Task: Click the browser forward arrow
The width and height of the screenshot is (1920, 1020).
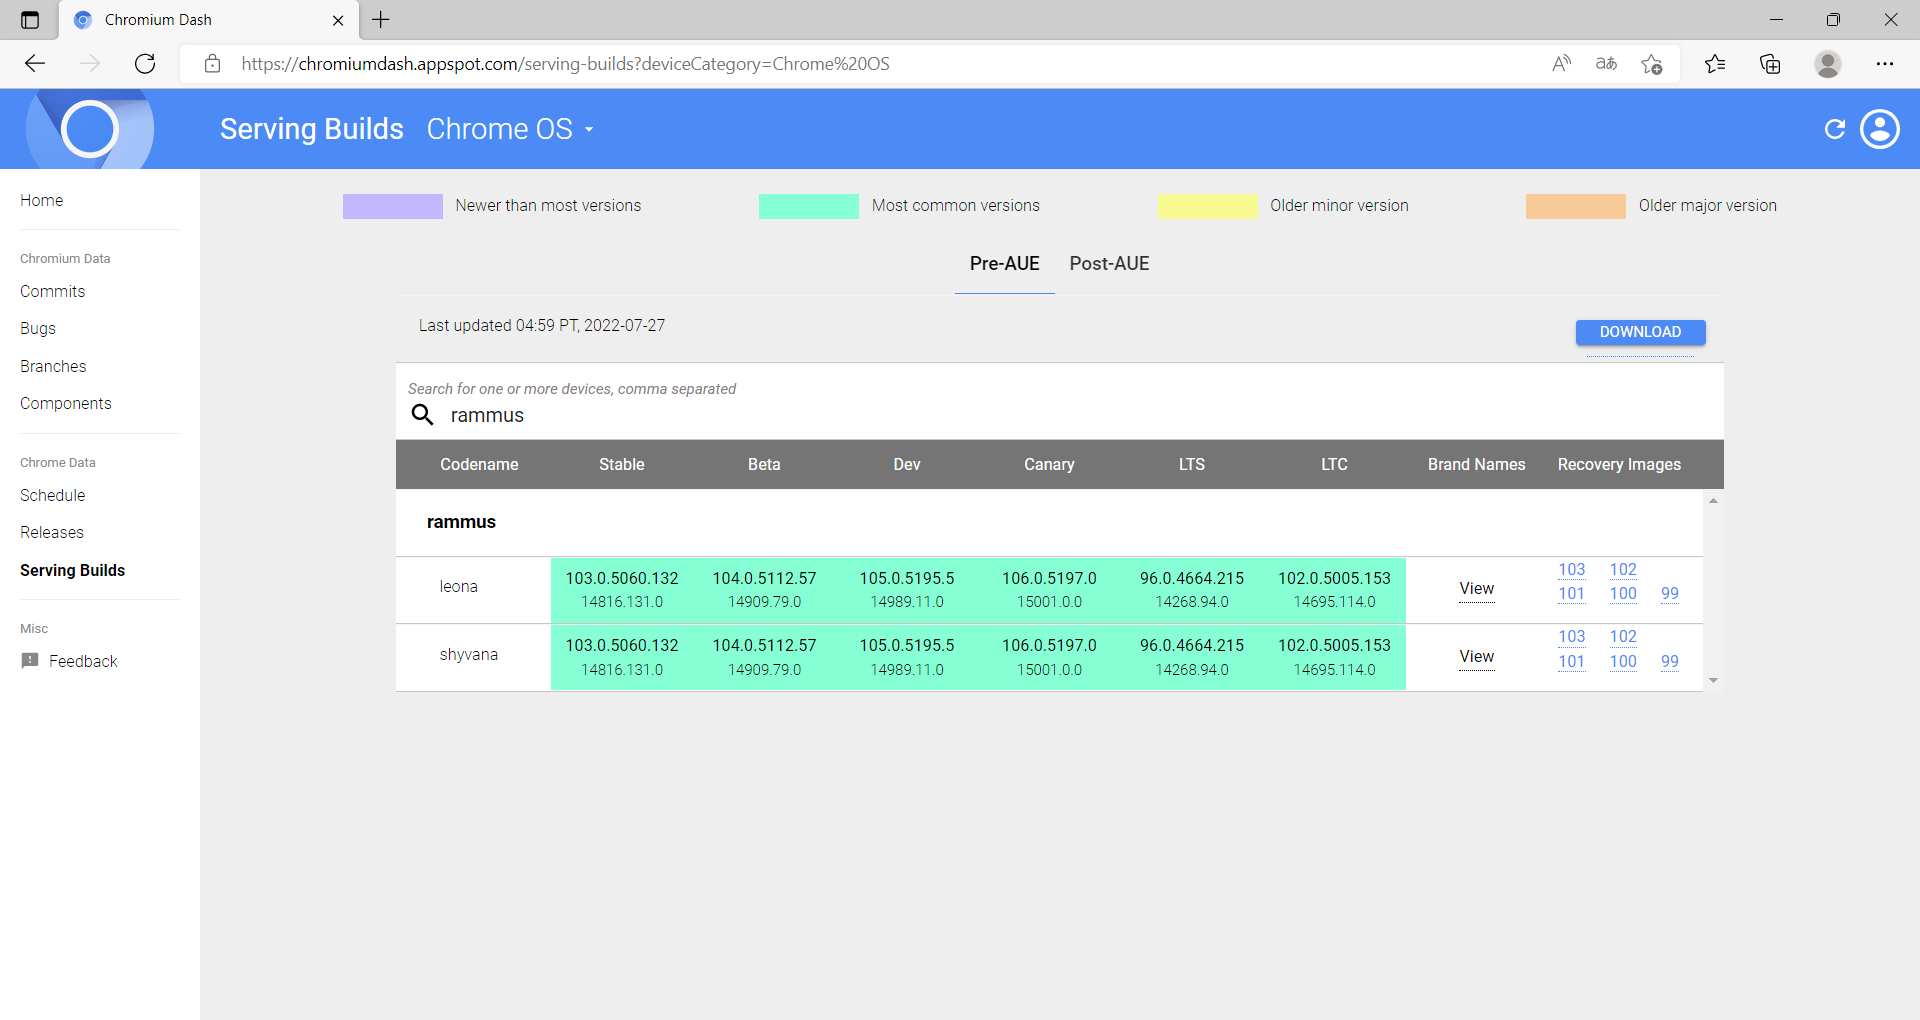Action: click(x=90, y=64)
